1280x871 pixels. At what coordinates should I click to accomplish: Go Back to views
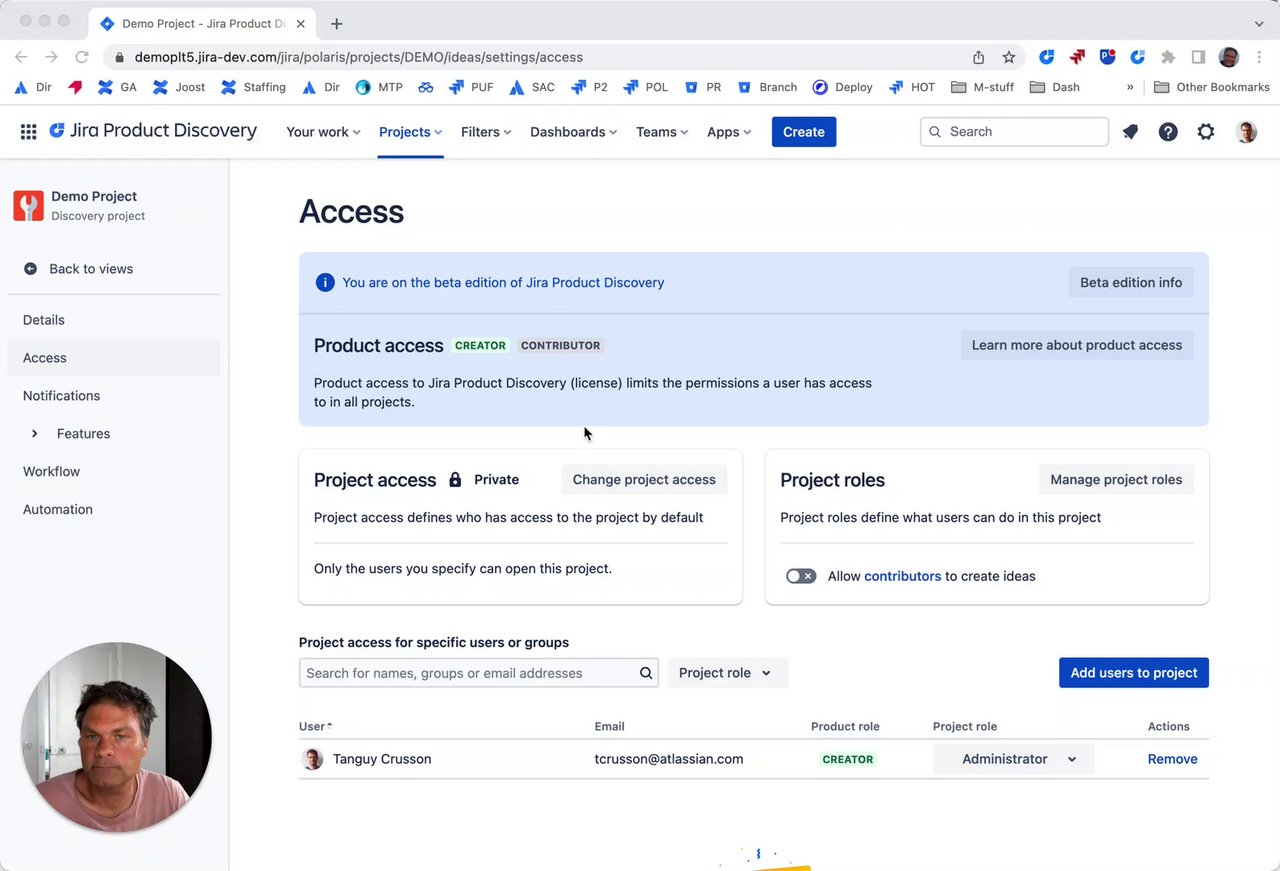(114, 269)
